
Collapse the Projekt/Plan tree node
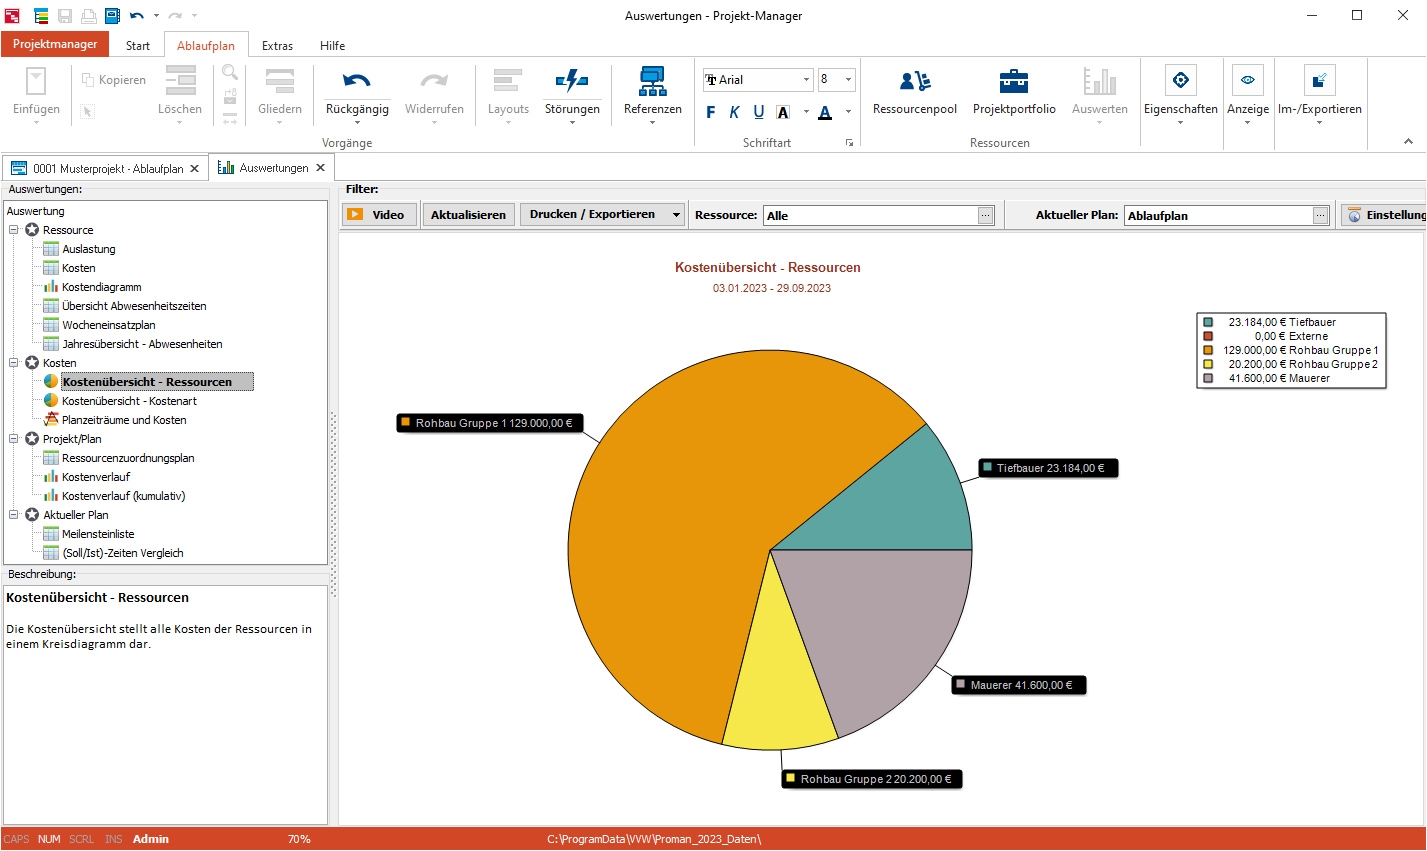coord(14,439)
